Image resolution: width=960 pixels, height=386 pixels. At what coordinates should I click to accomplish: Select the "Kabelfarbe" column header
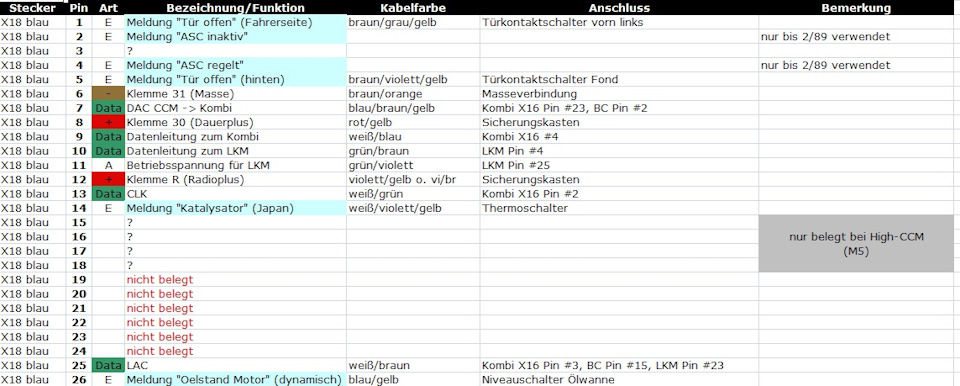[x=413, y=8]
